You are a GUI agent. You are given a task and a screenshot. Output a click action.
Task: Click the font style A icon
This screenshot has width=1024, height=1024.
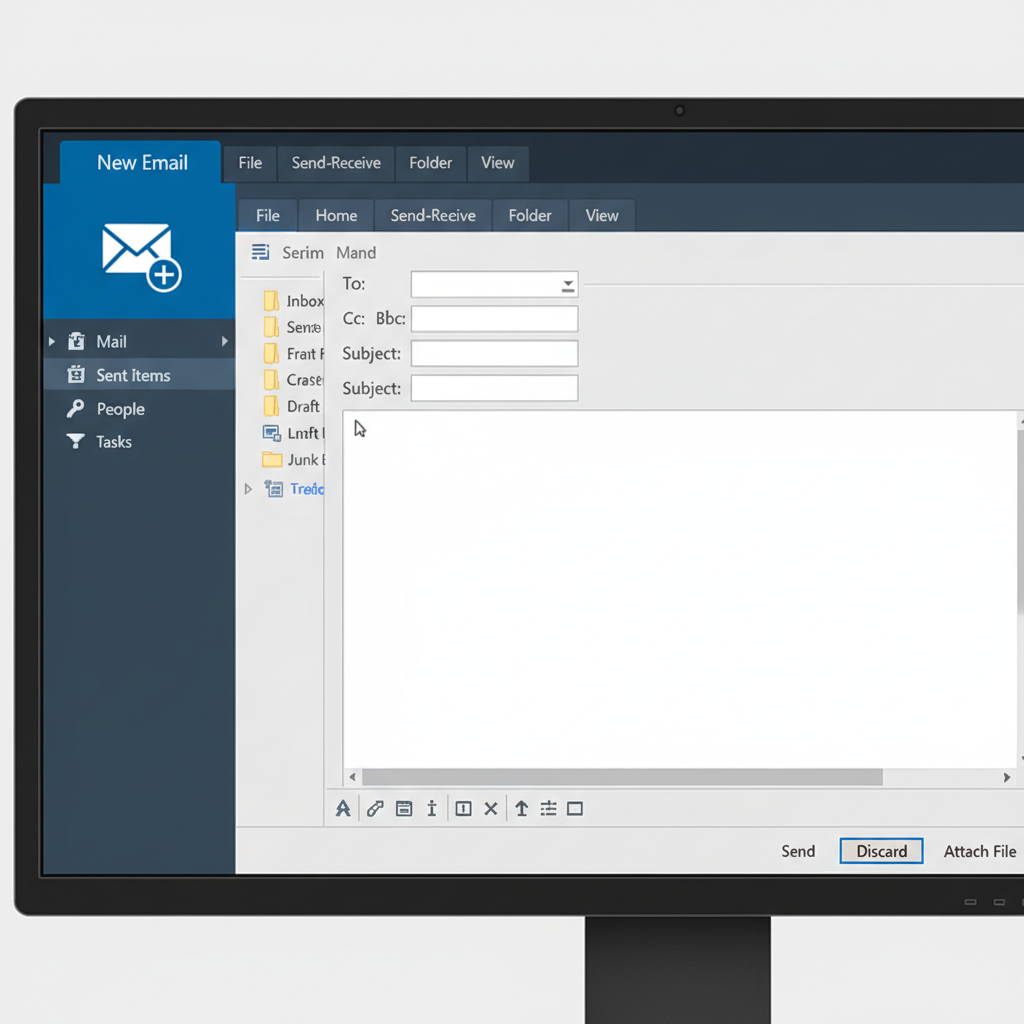[x=343, y=809]
